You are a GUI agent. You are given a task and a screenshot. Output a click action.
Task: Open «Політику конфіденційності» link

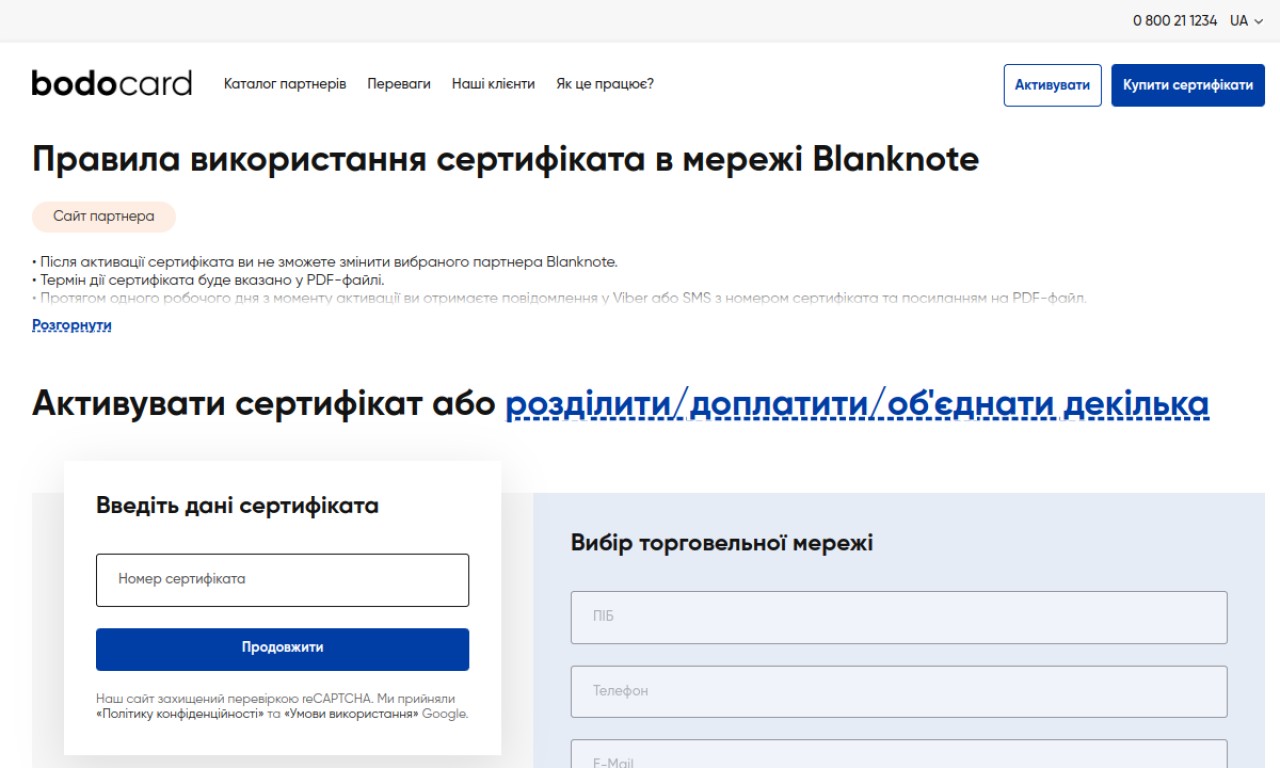(180, 714)
